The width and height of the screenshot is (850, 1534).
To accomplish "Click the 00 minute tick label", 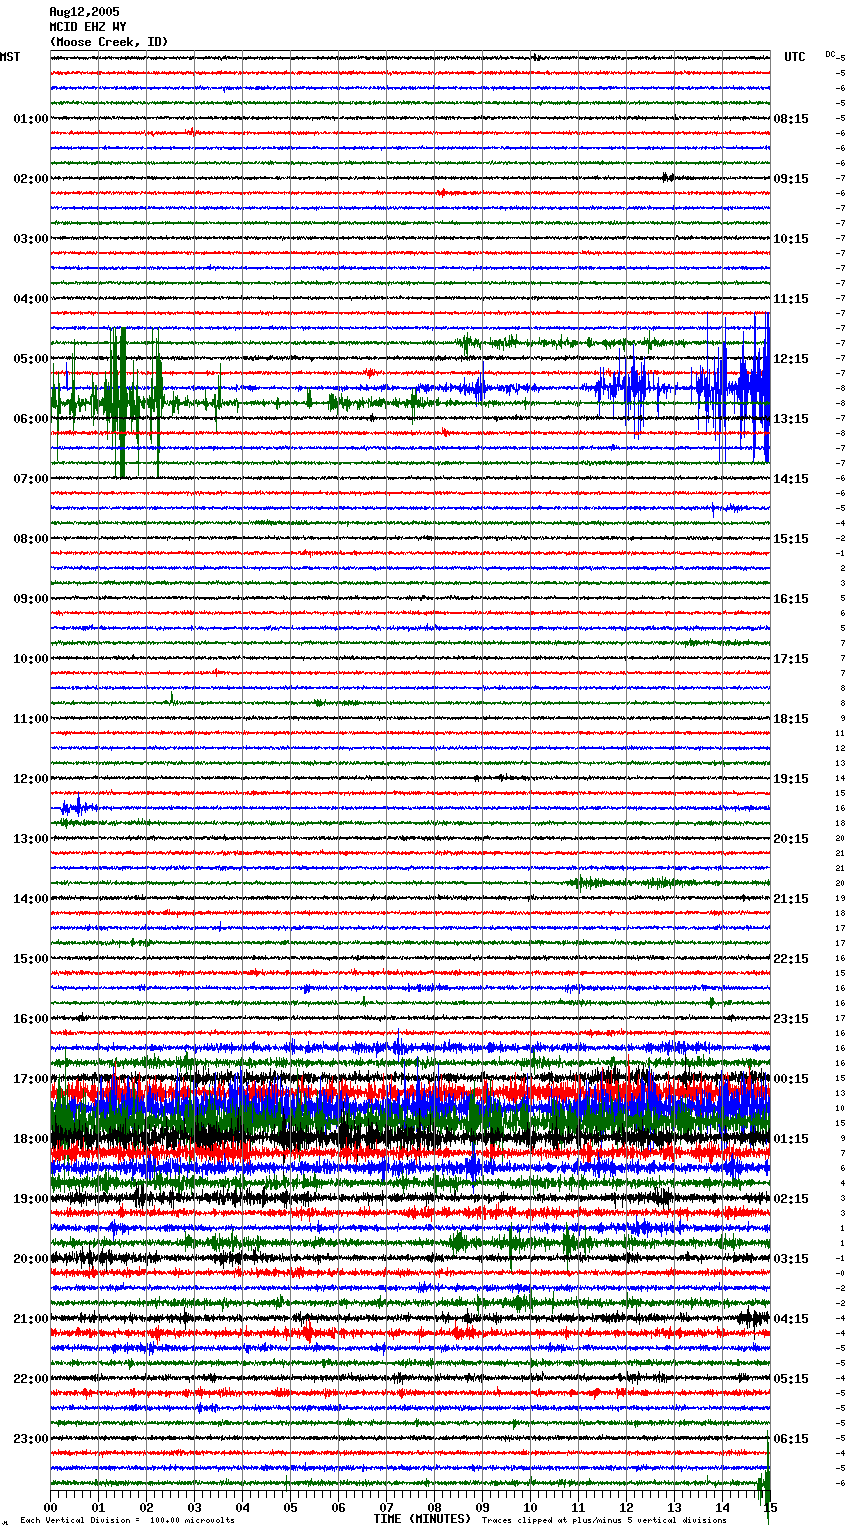I will point(51,1507).
